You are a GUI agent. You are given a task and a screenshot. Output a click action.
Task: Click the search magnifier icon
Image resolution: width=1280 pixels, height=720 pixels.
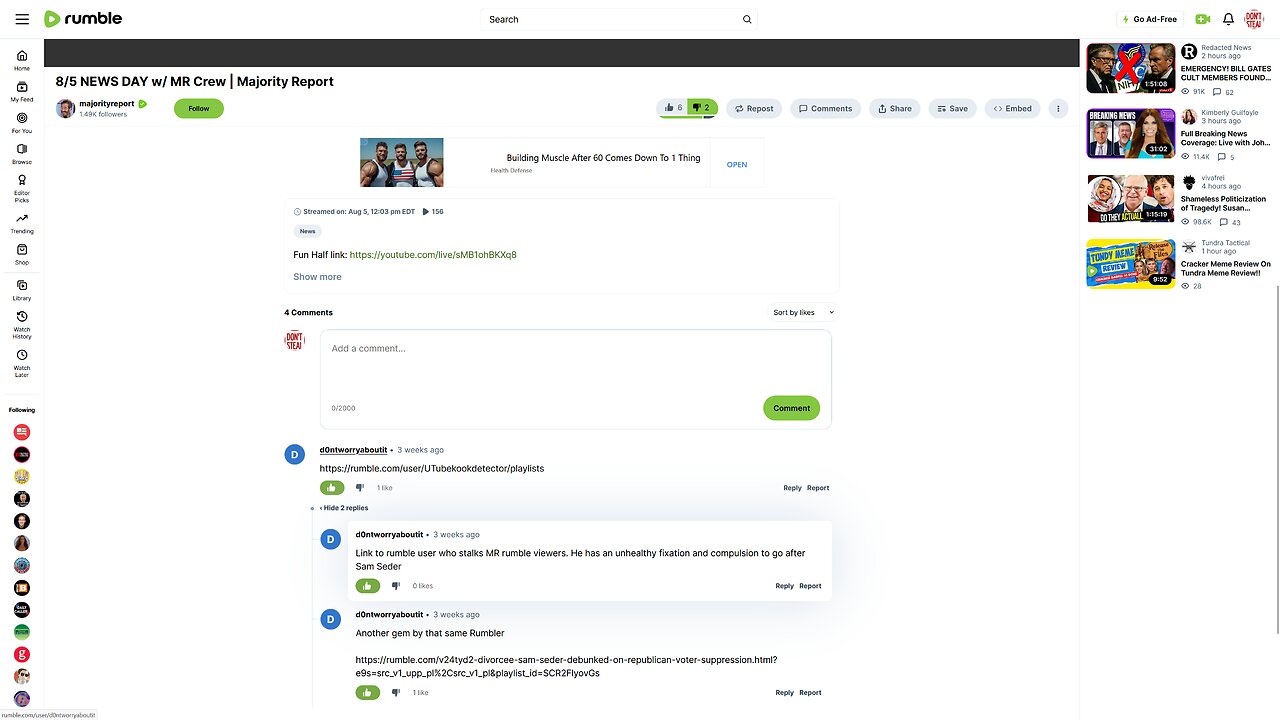coord(747,19)
